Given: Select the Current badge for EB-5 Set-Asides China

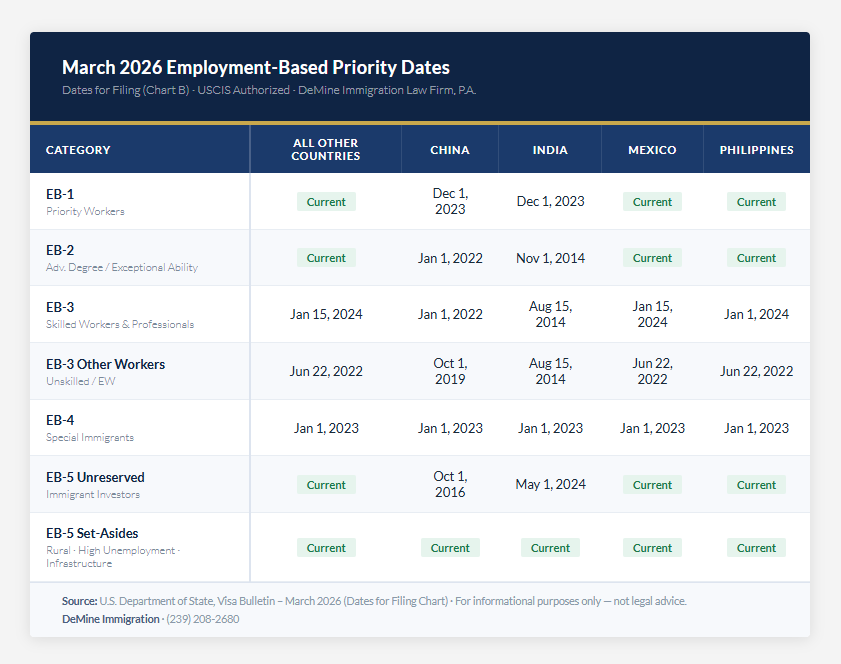Looking at the screenshot, I should tap(450, 548).
